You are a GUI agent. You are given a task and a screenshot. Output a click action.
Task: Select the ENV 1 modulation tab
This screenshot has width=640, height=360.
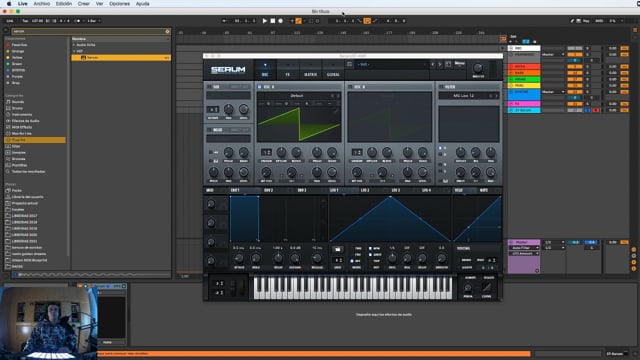click(235, 190)
